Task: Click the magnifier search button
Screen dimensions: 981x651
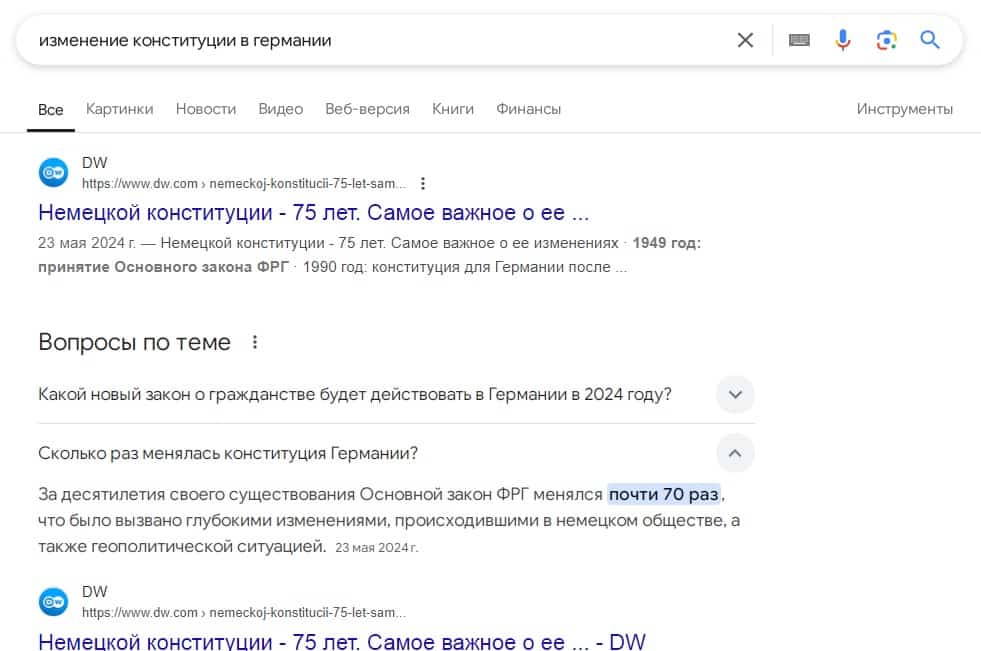Action: pos(930,40)
